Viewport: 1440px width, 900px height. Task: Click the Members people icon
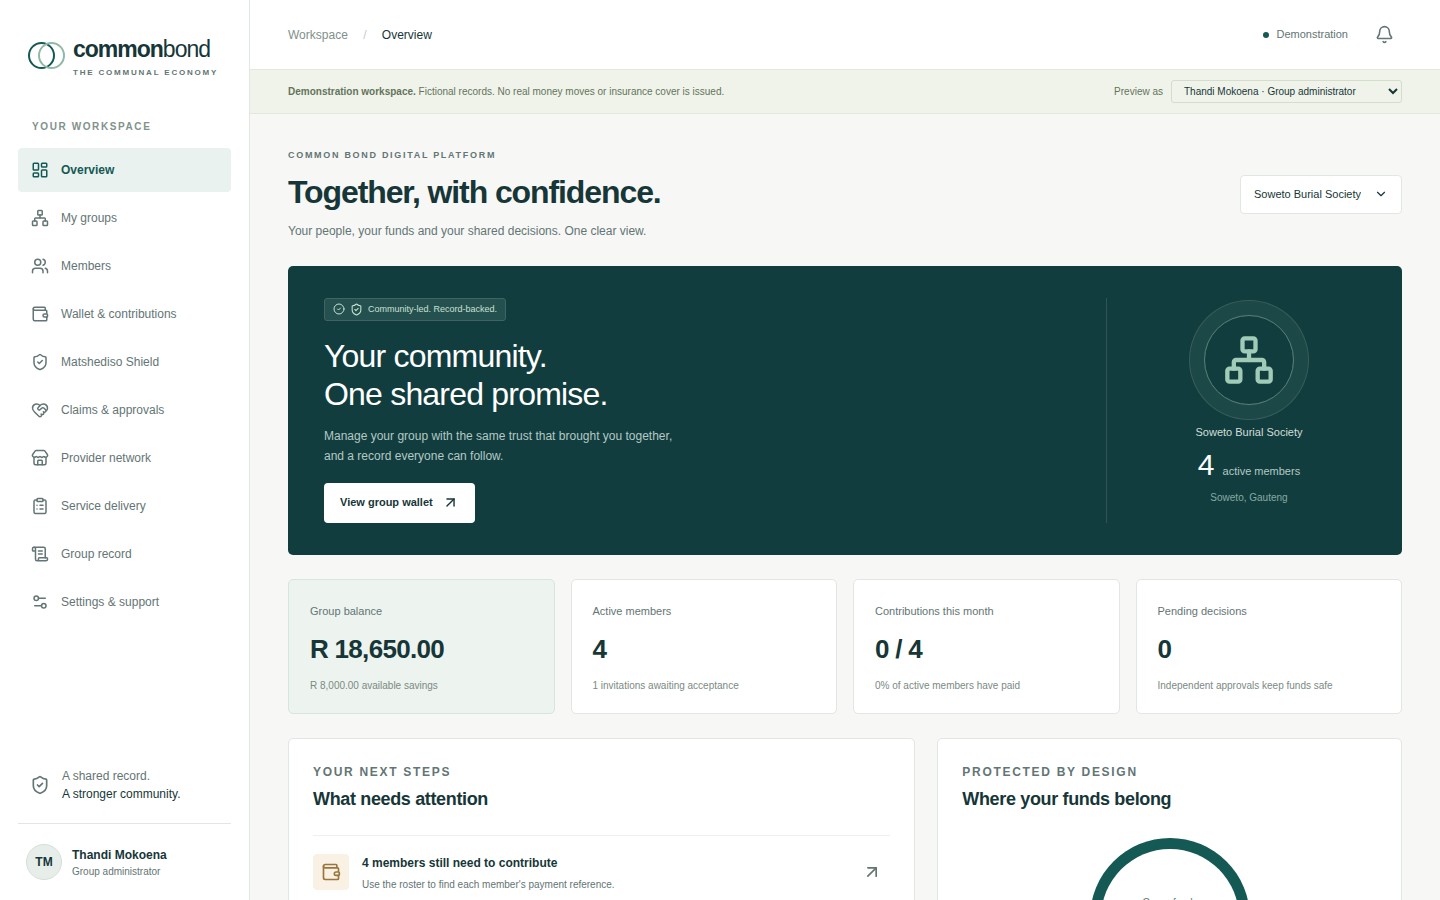pyautogui.click(x=40, y=266)
